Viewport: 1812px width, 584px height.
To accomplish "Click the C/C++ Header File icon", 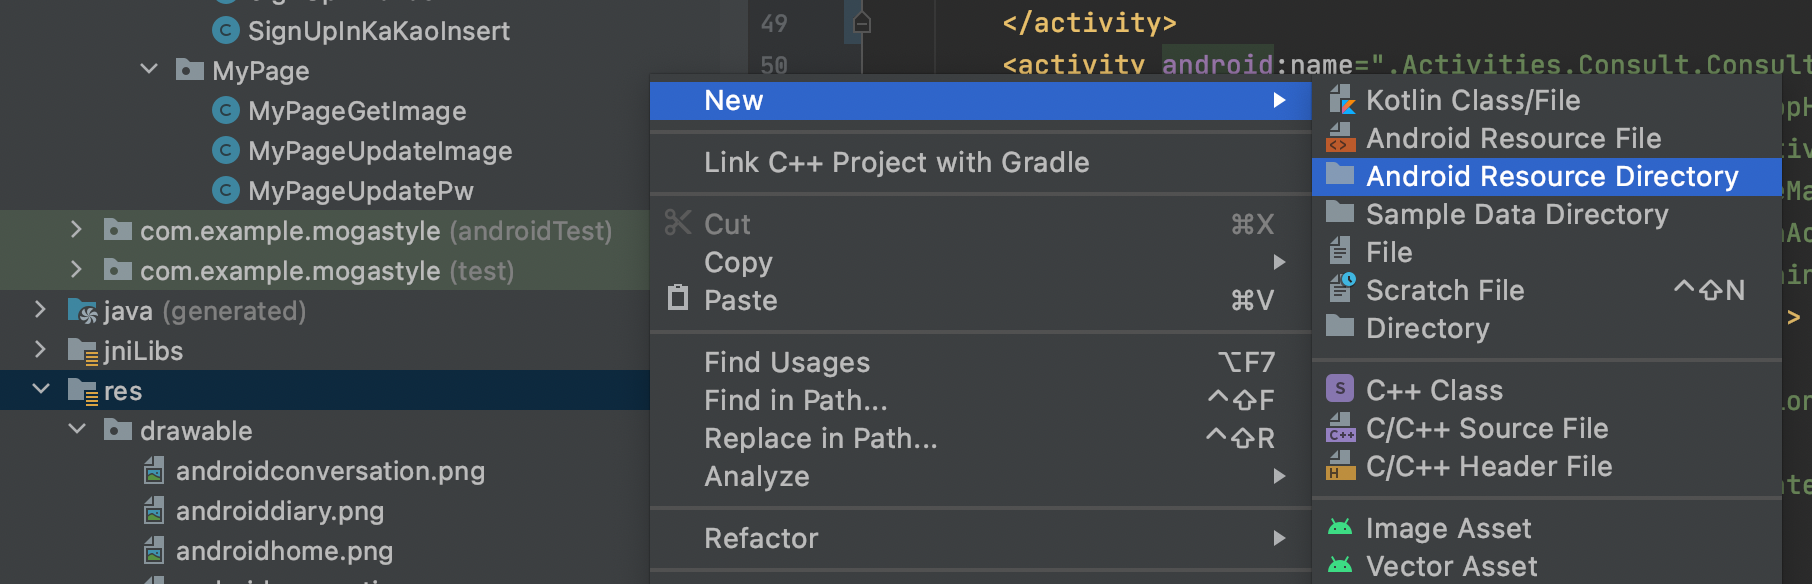I will (x=1340, y=466).
